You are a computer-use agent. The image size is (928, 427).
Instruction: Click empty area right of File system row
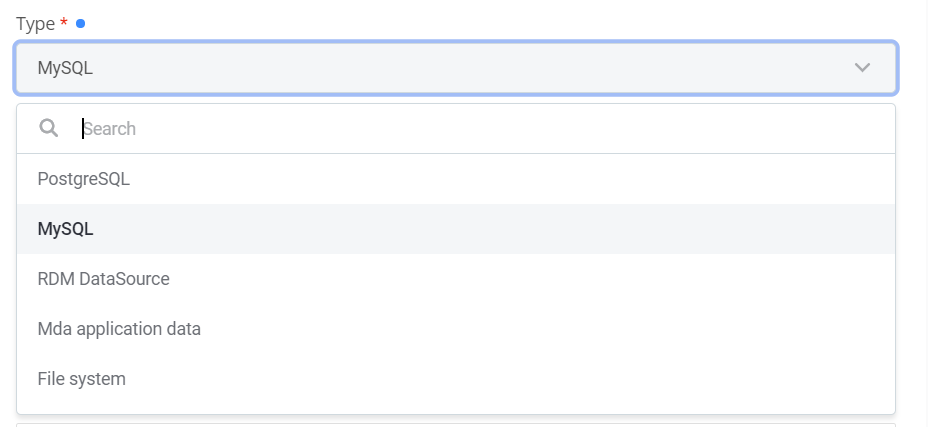pos(550,379)
